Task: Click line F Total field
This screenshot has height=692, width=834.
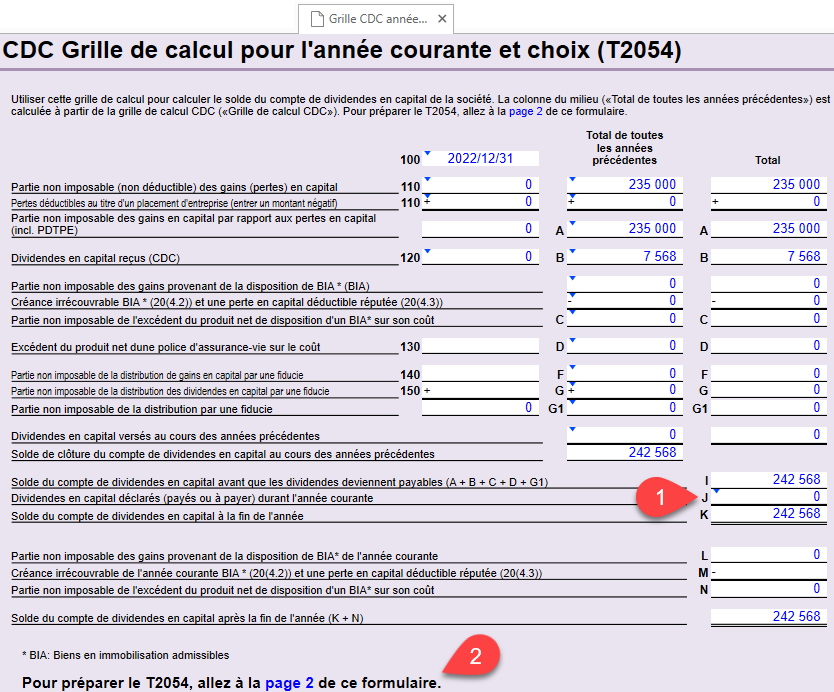Action: point(769,373)
